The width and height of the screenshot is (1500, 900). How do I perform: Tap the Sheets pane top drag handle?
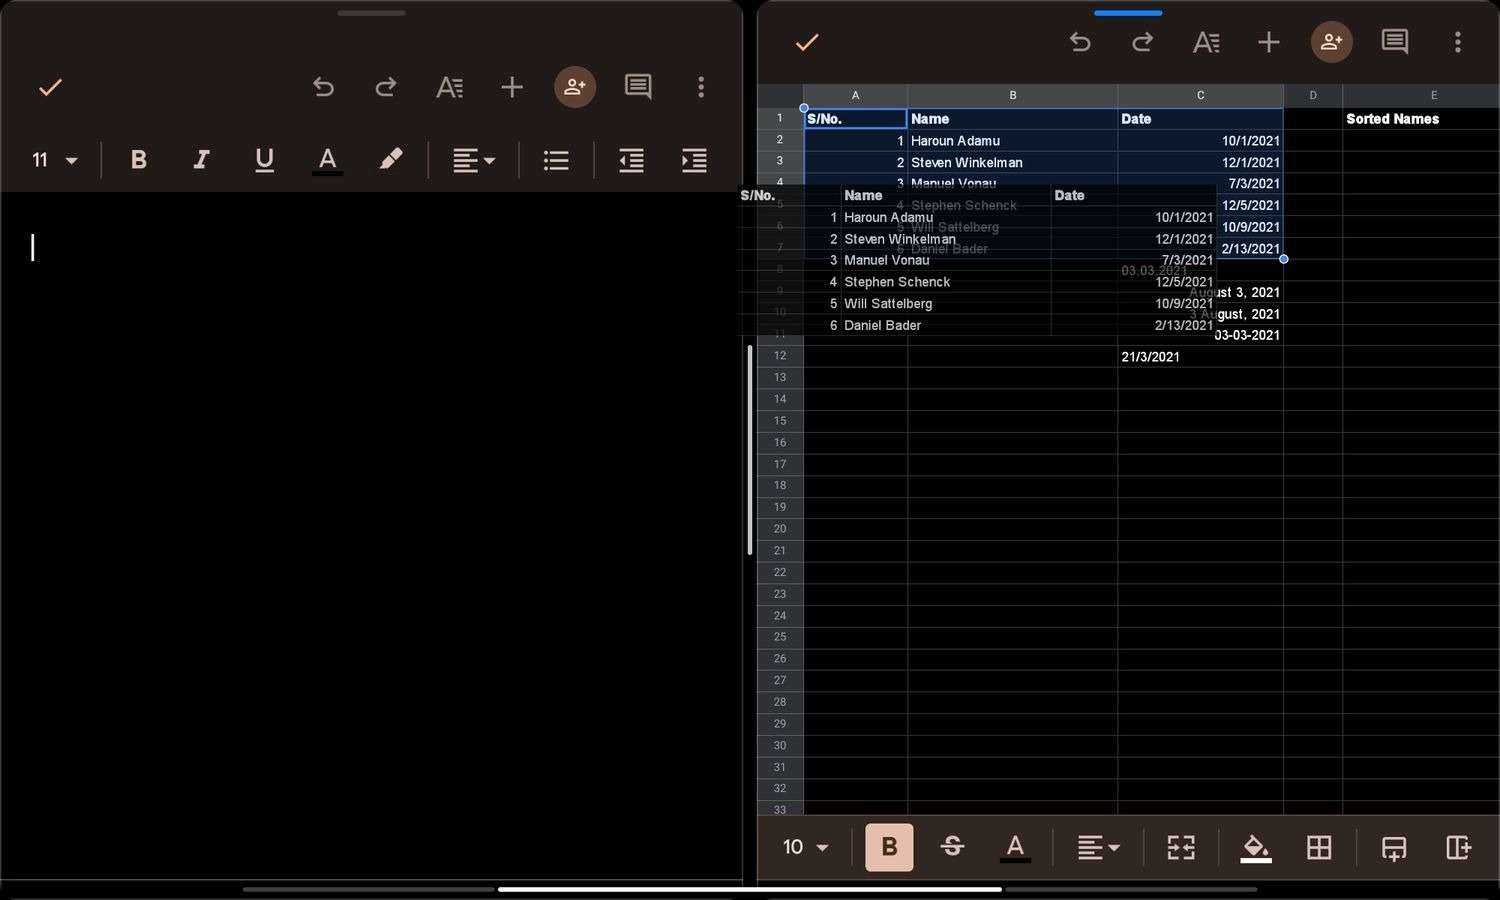[x=1128, y=13]
